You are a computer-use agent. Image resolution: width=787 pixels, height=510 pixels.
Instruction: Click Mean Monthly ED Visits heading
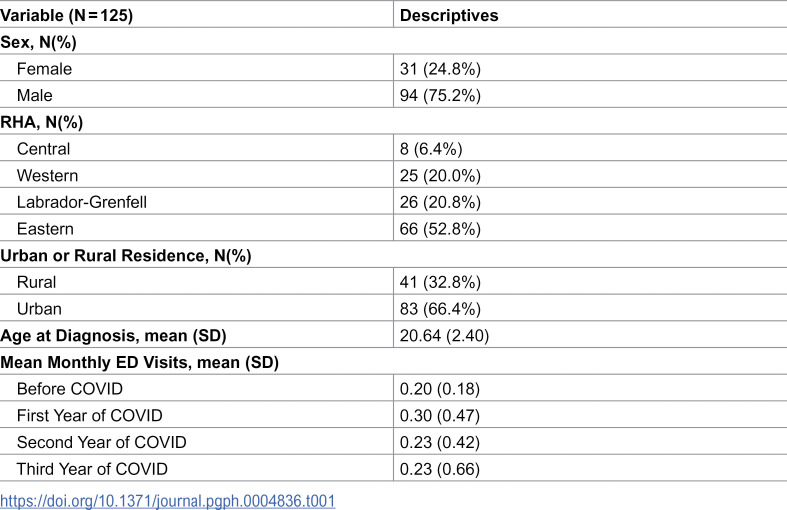[x=140, y=362]
